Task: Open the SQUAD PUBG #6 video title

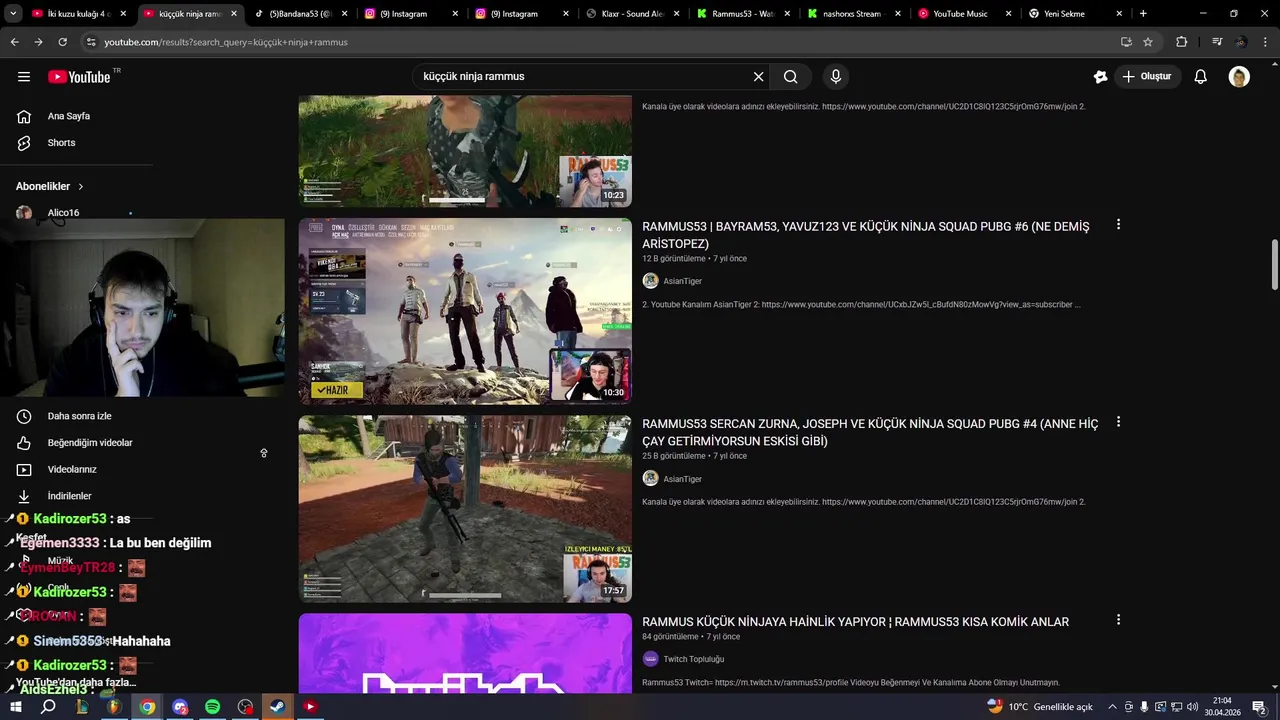Action: pyautogui.click(x=866, y=235)
